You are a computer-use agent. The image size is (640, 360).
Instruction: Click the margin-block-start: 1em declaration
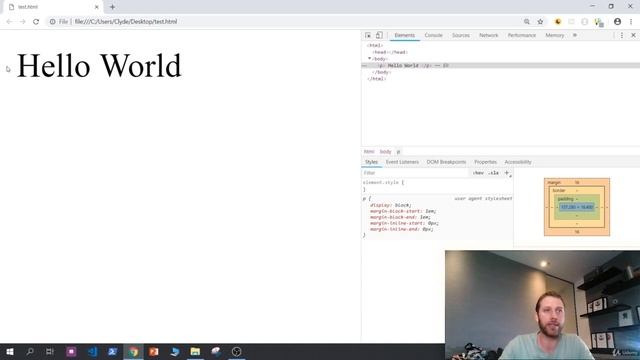(403, 211)
